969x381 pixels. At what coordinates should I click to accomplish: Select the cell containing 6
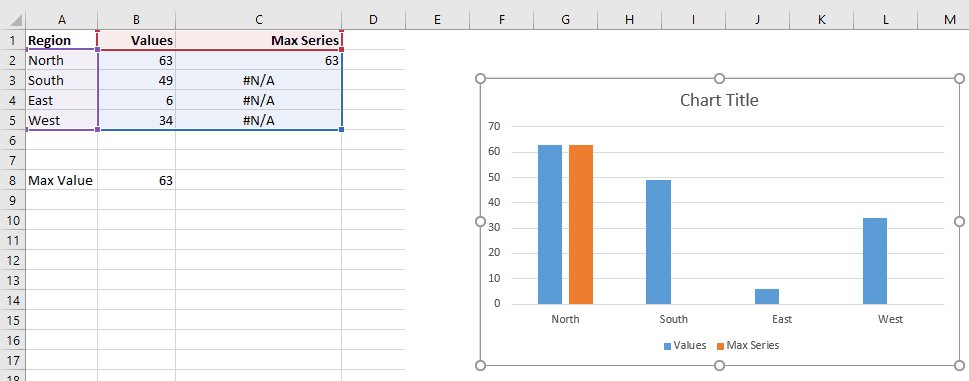click(x=137, y=100)
